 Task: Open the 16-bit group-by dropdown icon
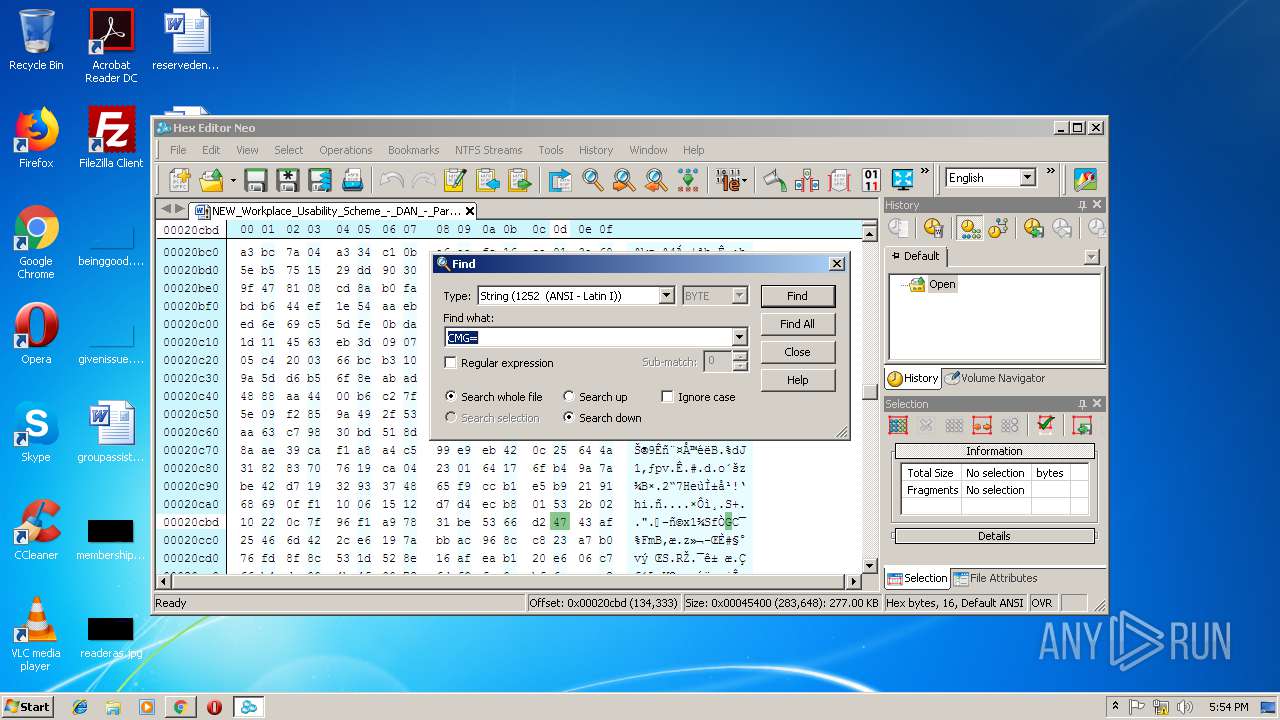click(x=732, y=180)
